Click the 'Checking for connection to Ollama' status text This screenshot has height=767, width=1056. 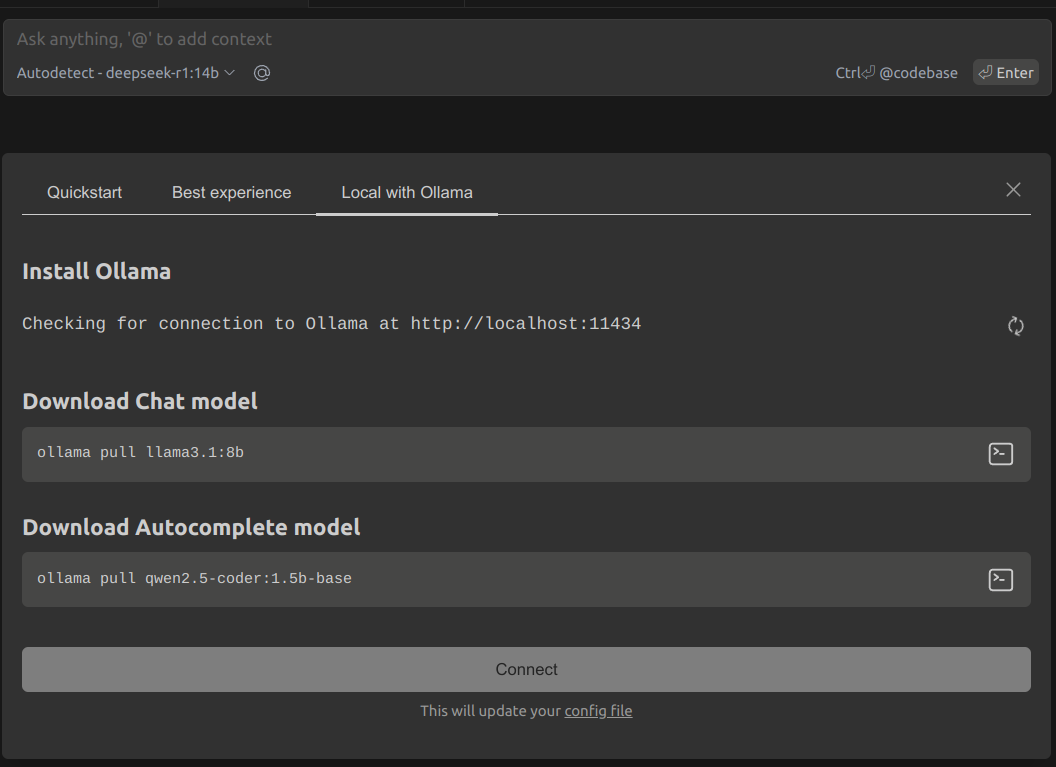[x=331, y=324]
